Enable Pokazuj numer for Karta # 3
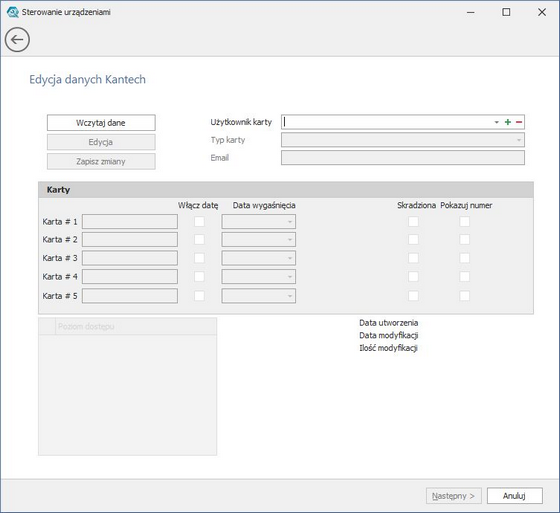This screenshot has width=560, height=513. (465, 258)
